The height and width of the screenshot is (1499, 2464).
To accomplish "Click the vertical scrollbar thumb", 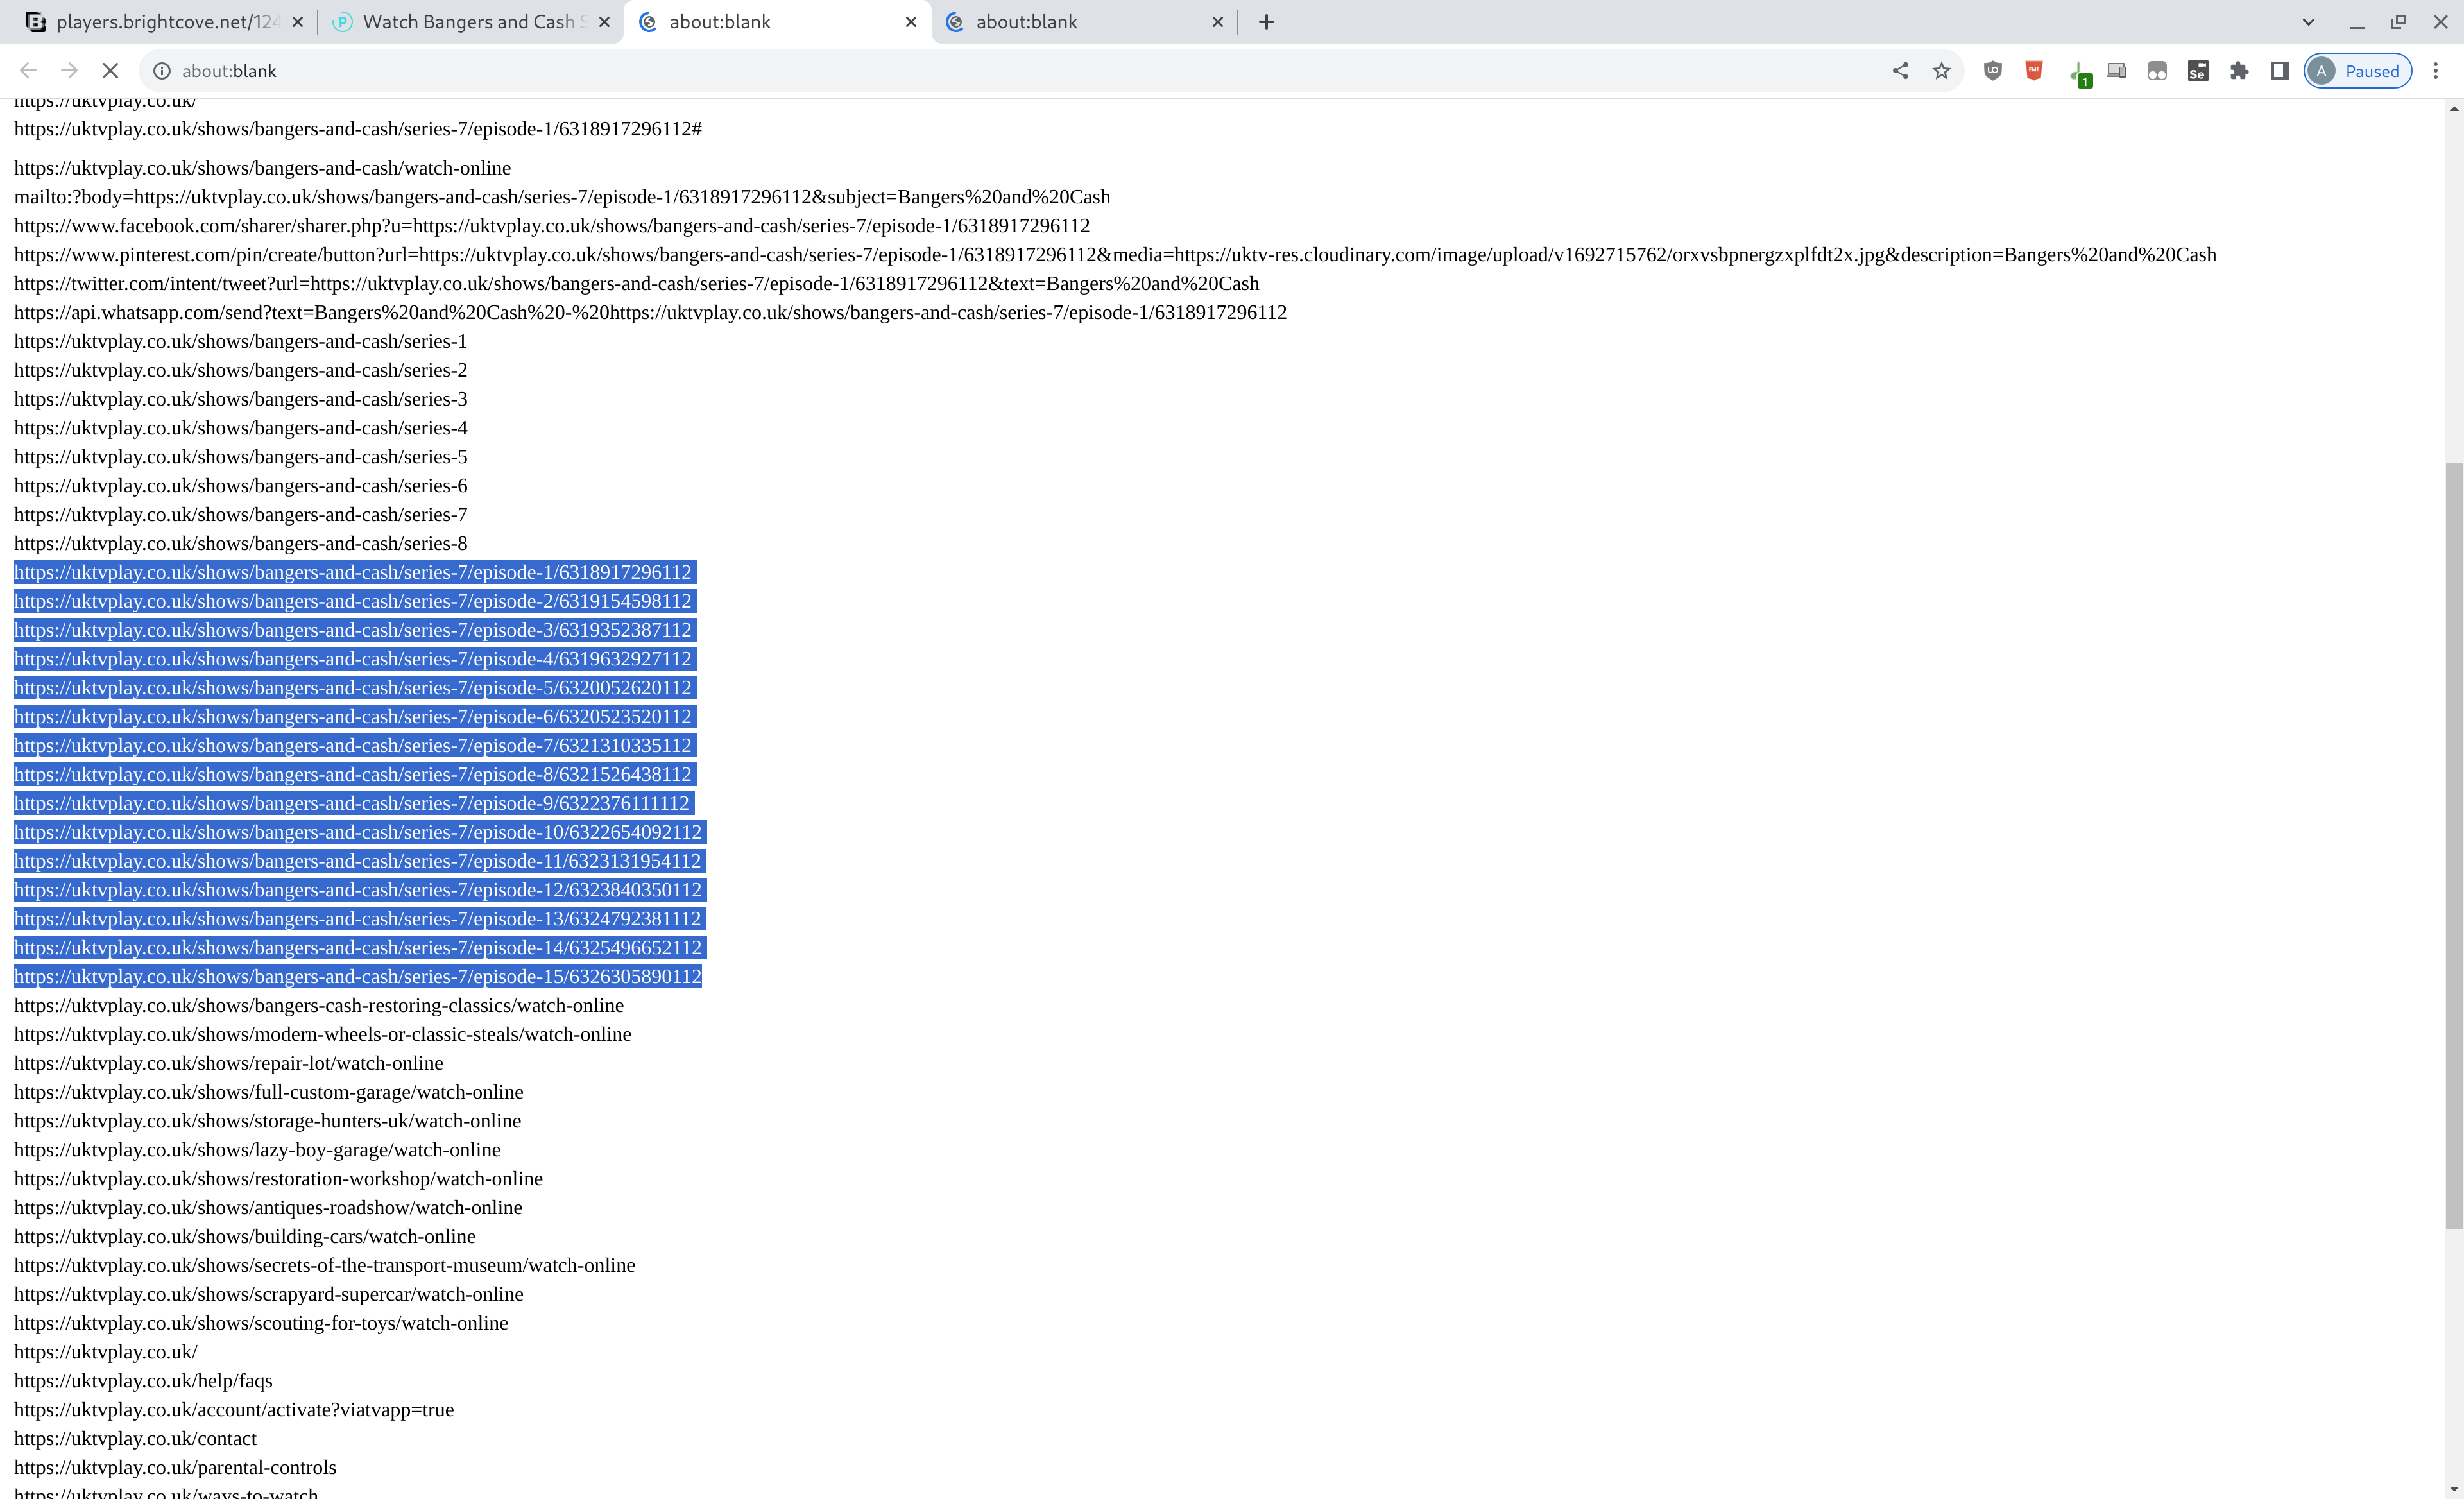I will (x=2454, y=845).
